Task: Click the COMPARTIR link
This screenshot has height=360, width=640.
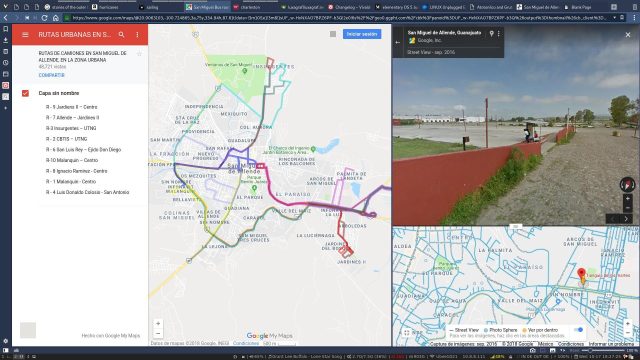Action: point(51,75)
